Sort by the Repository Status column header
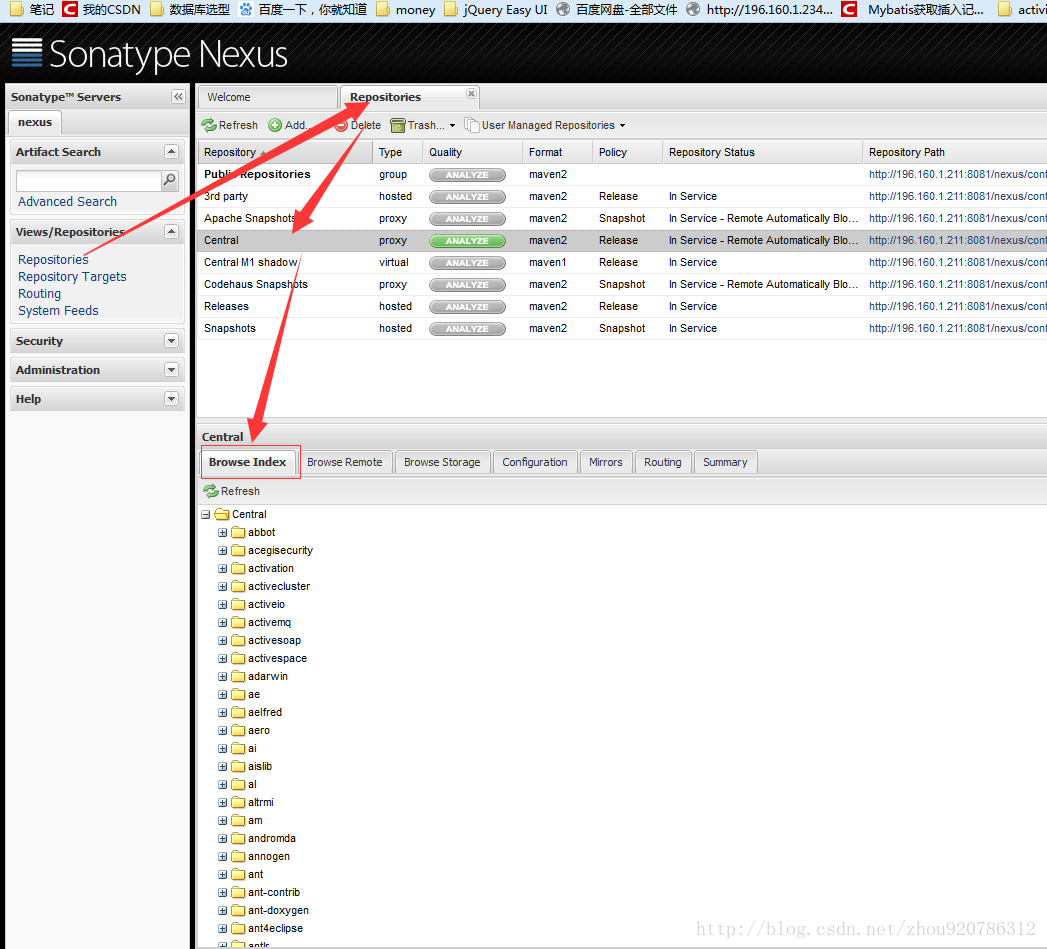This screenshot has width=1047, height=949. [763, 152]
